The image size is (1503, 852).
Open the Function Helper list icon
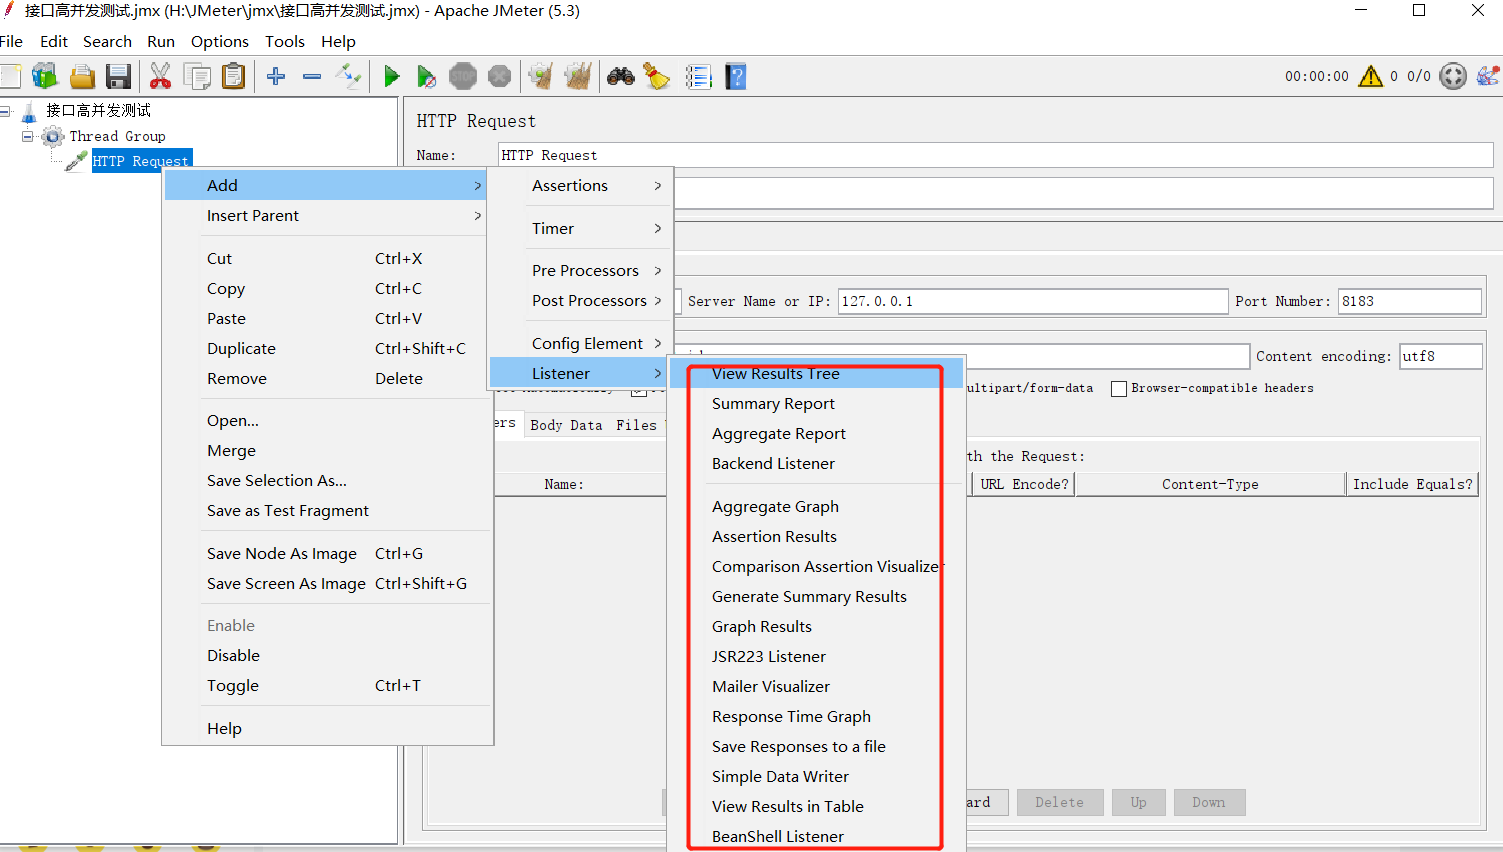[698, 76]
